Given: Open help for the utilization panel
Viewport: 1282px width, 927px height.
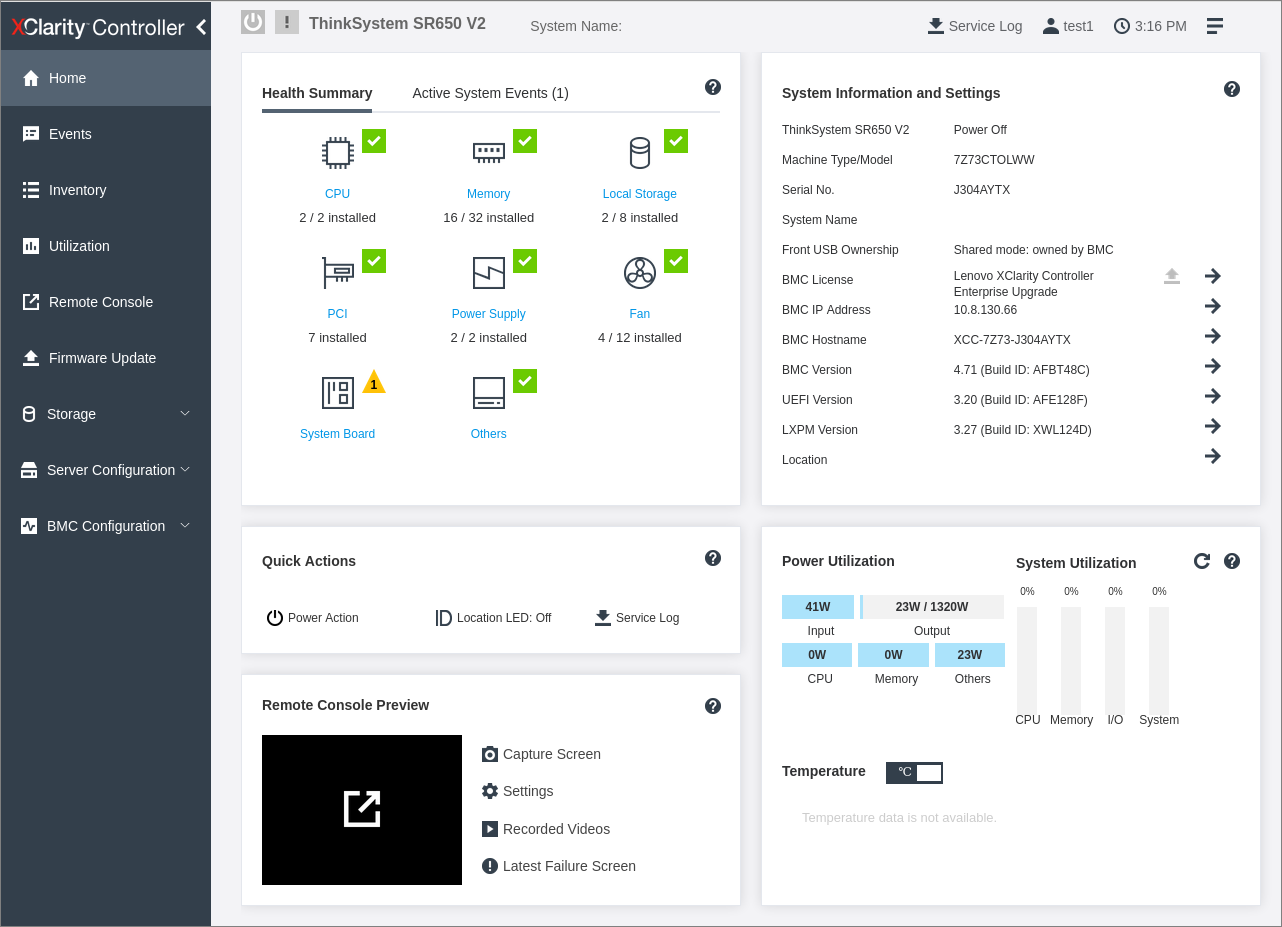Looking at the screenshot, I should click(x=1232, y=561).
